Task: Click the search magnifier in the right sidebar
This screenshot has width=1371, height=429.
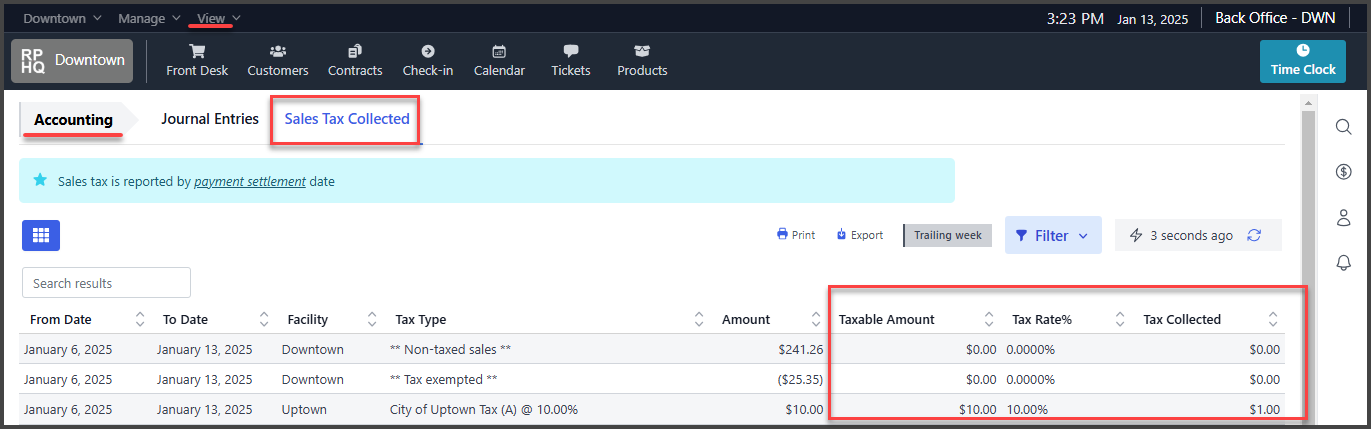Action: 1344,126
